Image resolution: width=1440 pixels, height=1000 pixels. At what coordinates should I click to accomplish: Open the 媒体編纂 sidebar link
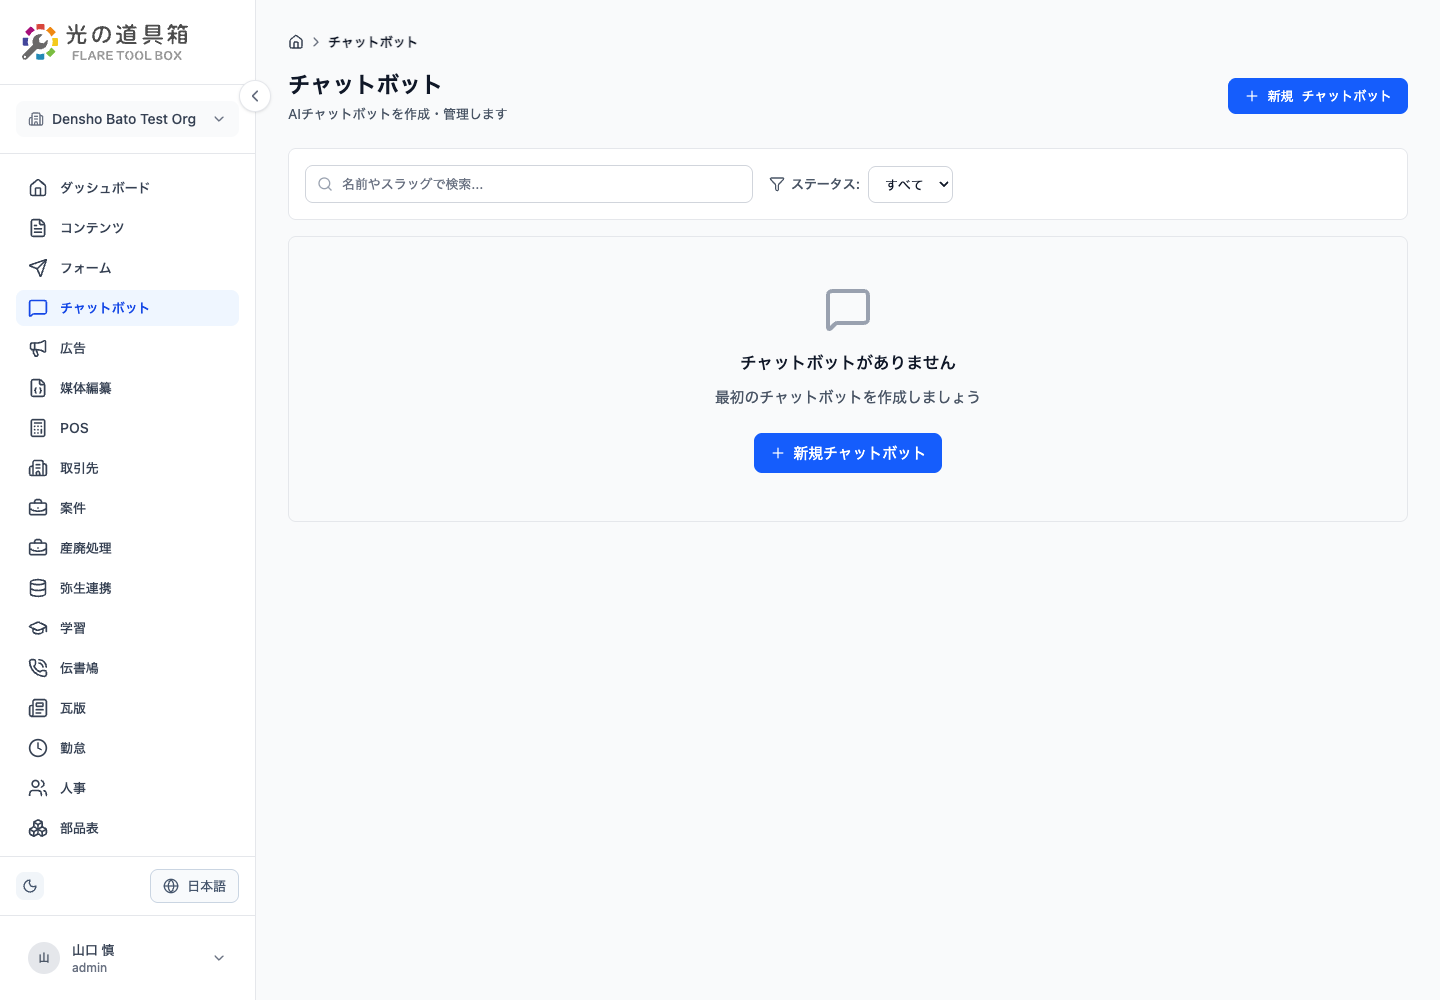(x=127, y=388)
